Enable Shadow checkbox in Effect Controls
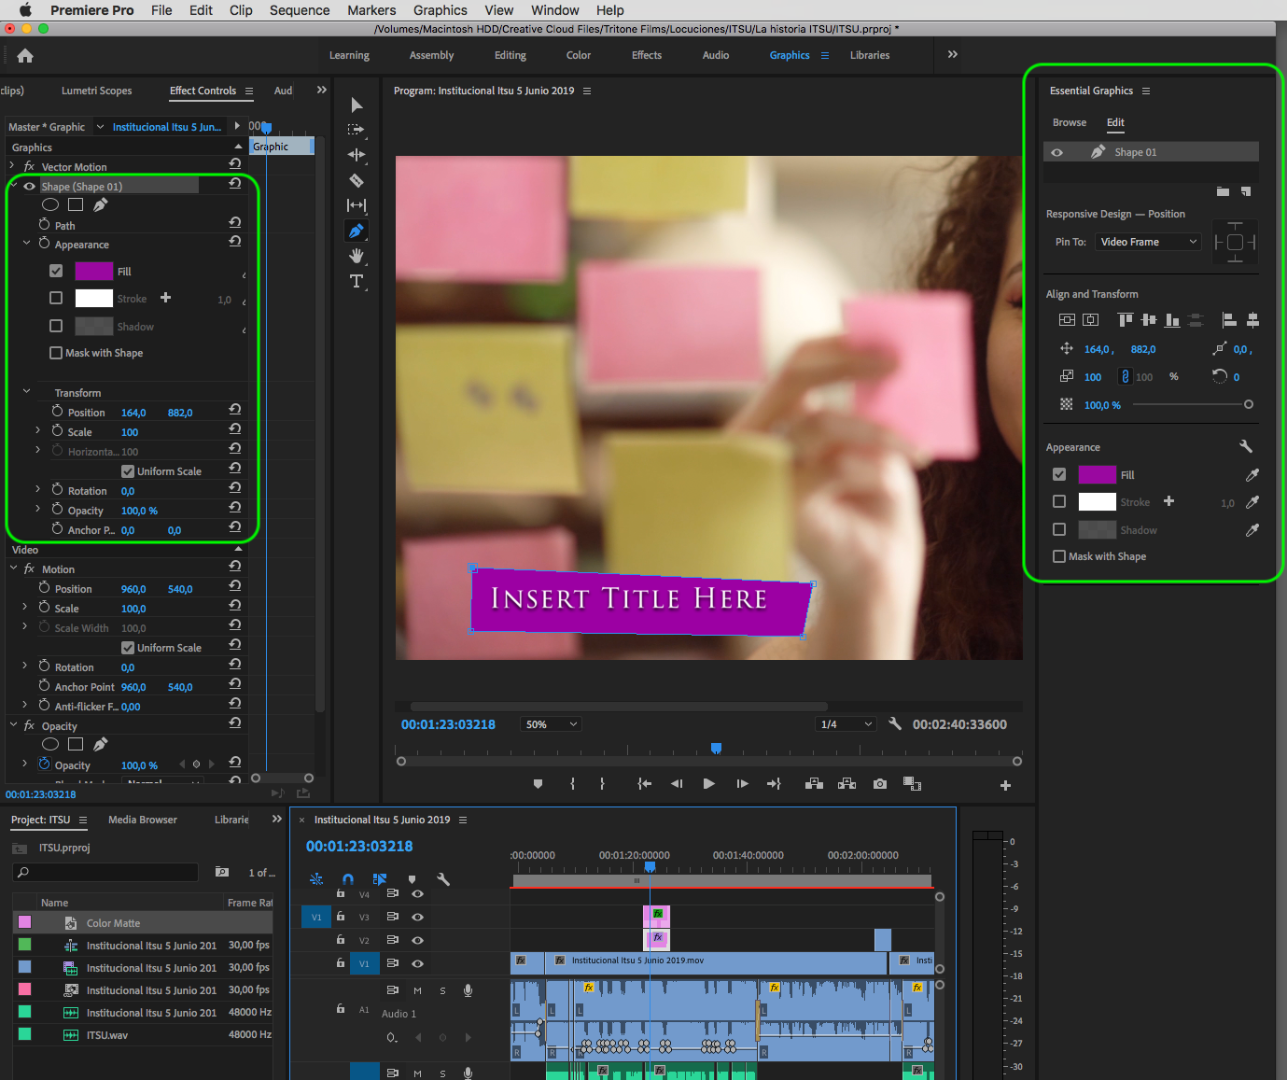The image size is (1287, 1080). coord(56,326)
